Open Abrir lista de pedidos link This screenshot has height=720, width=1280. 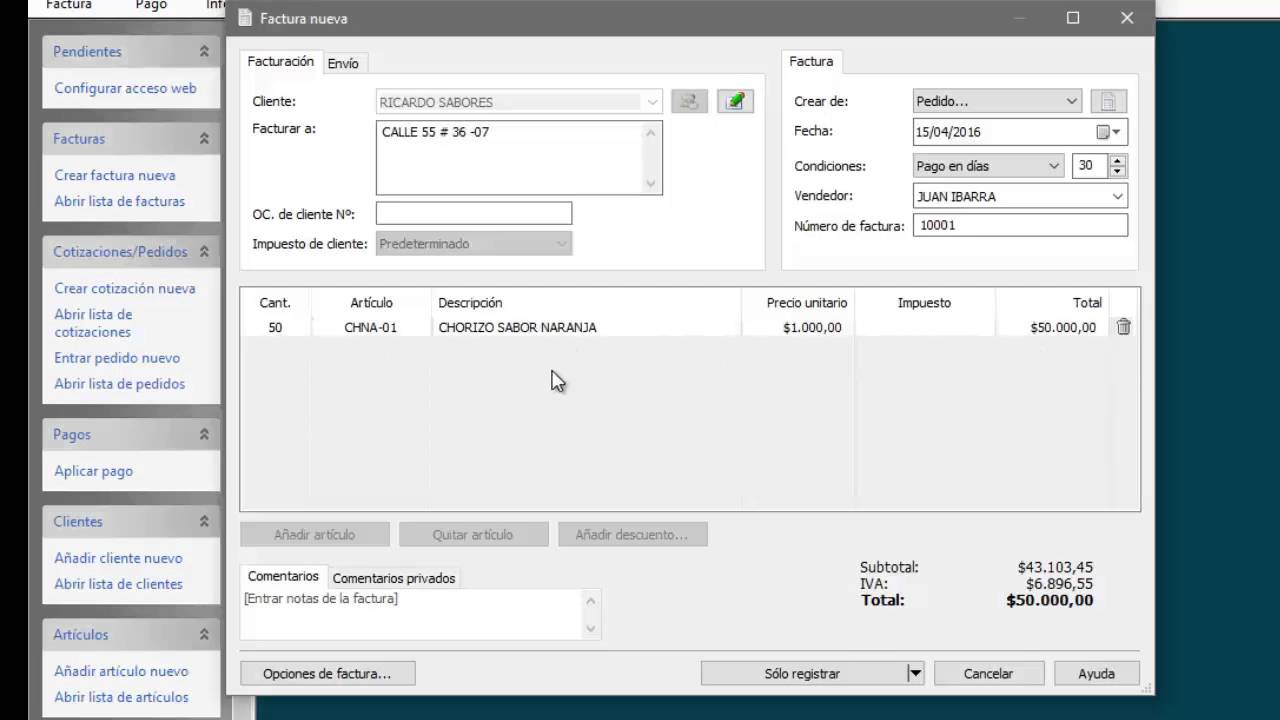pos(120,384)
